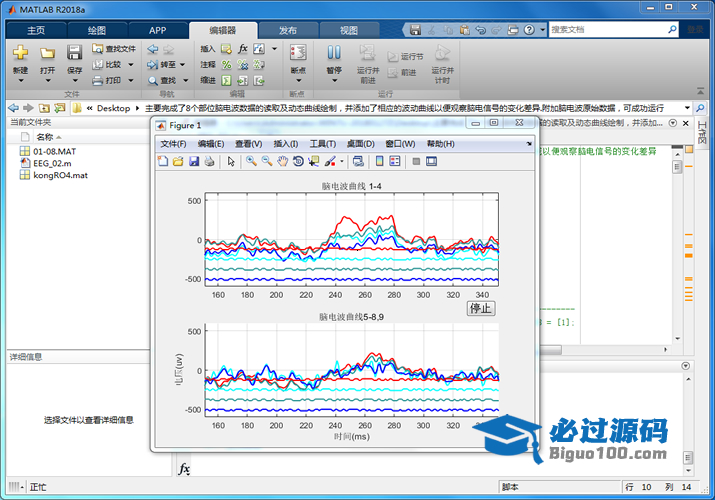715x500 pixels.
Task: Click the browse for folder icon in address bar
Action: tap(60, 108)
